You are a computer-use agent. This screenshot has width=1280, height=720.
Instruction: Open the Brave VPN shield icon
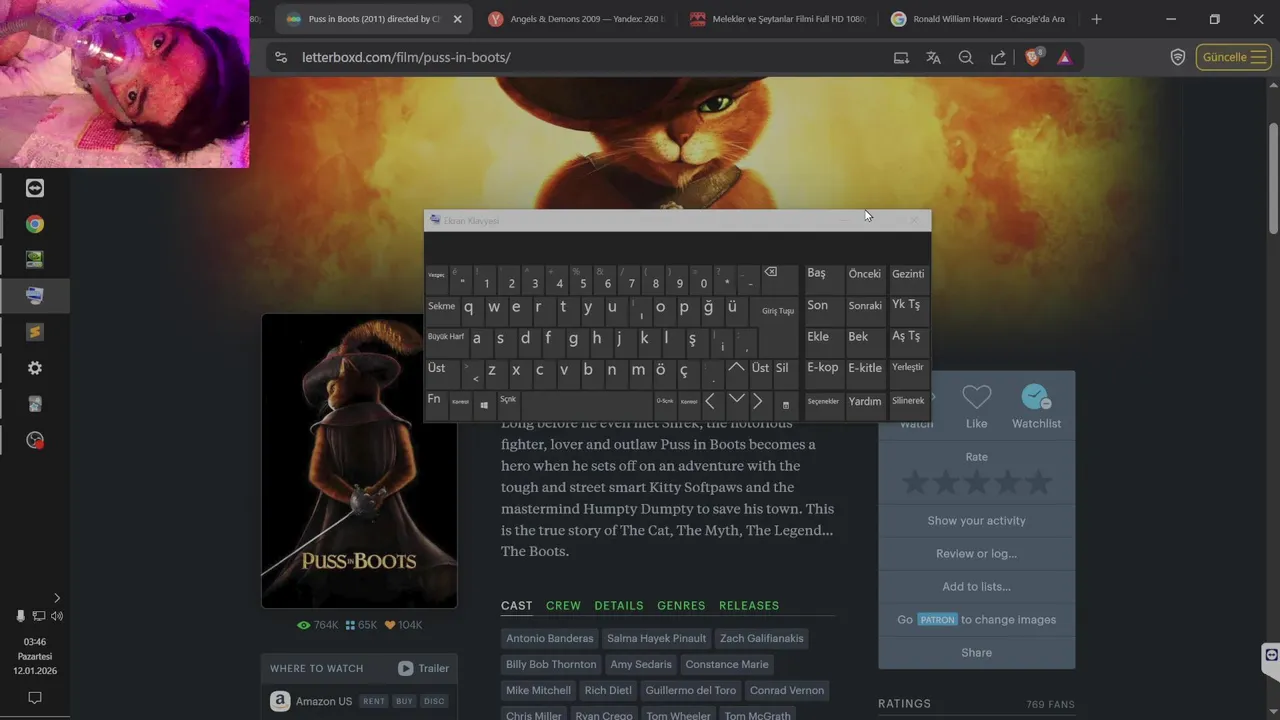(1178, 57)
